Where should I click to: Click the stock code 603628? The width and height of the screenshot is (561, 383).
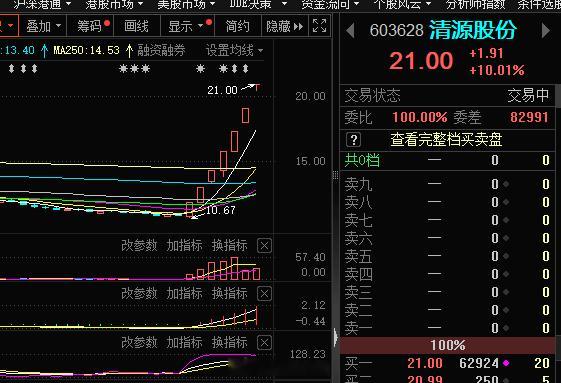(x=396, y=30)
